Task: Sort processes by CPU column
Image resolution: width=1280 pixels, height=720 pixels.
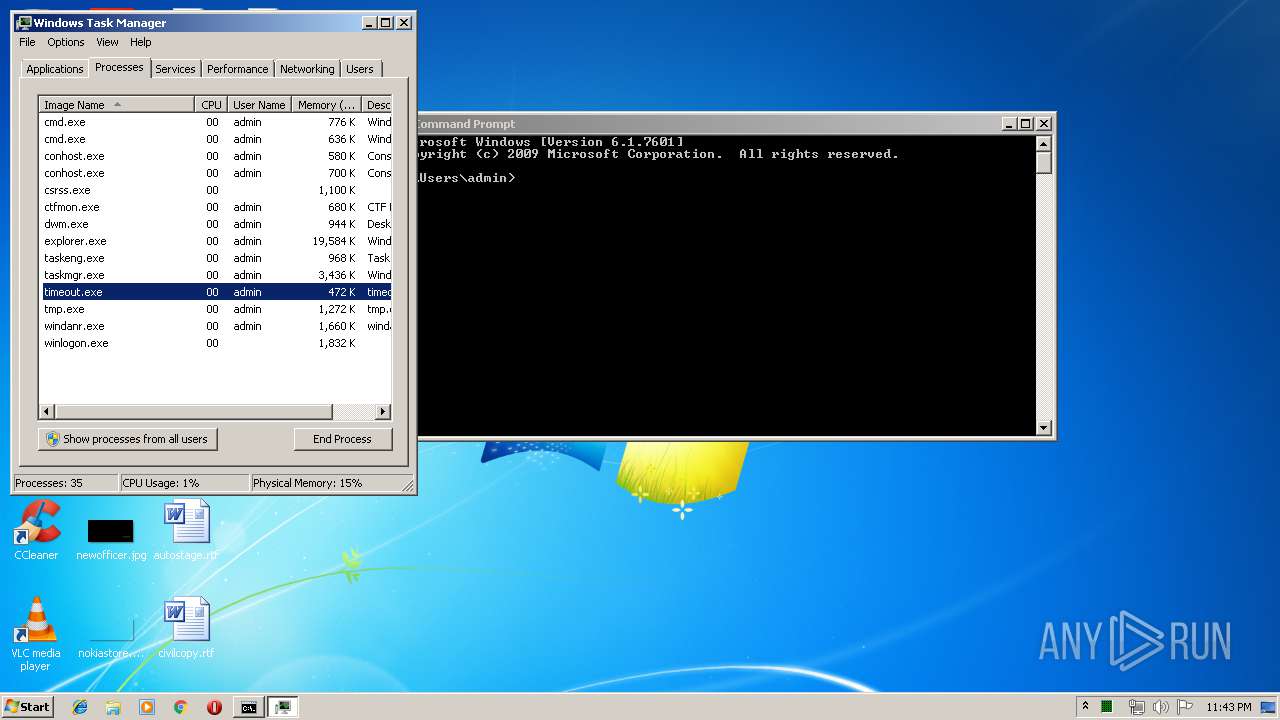Action: coord(211,105)
